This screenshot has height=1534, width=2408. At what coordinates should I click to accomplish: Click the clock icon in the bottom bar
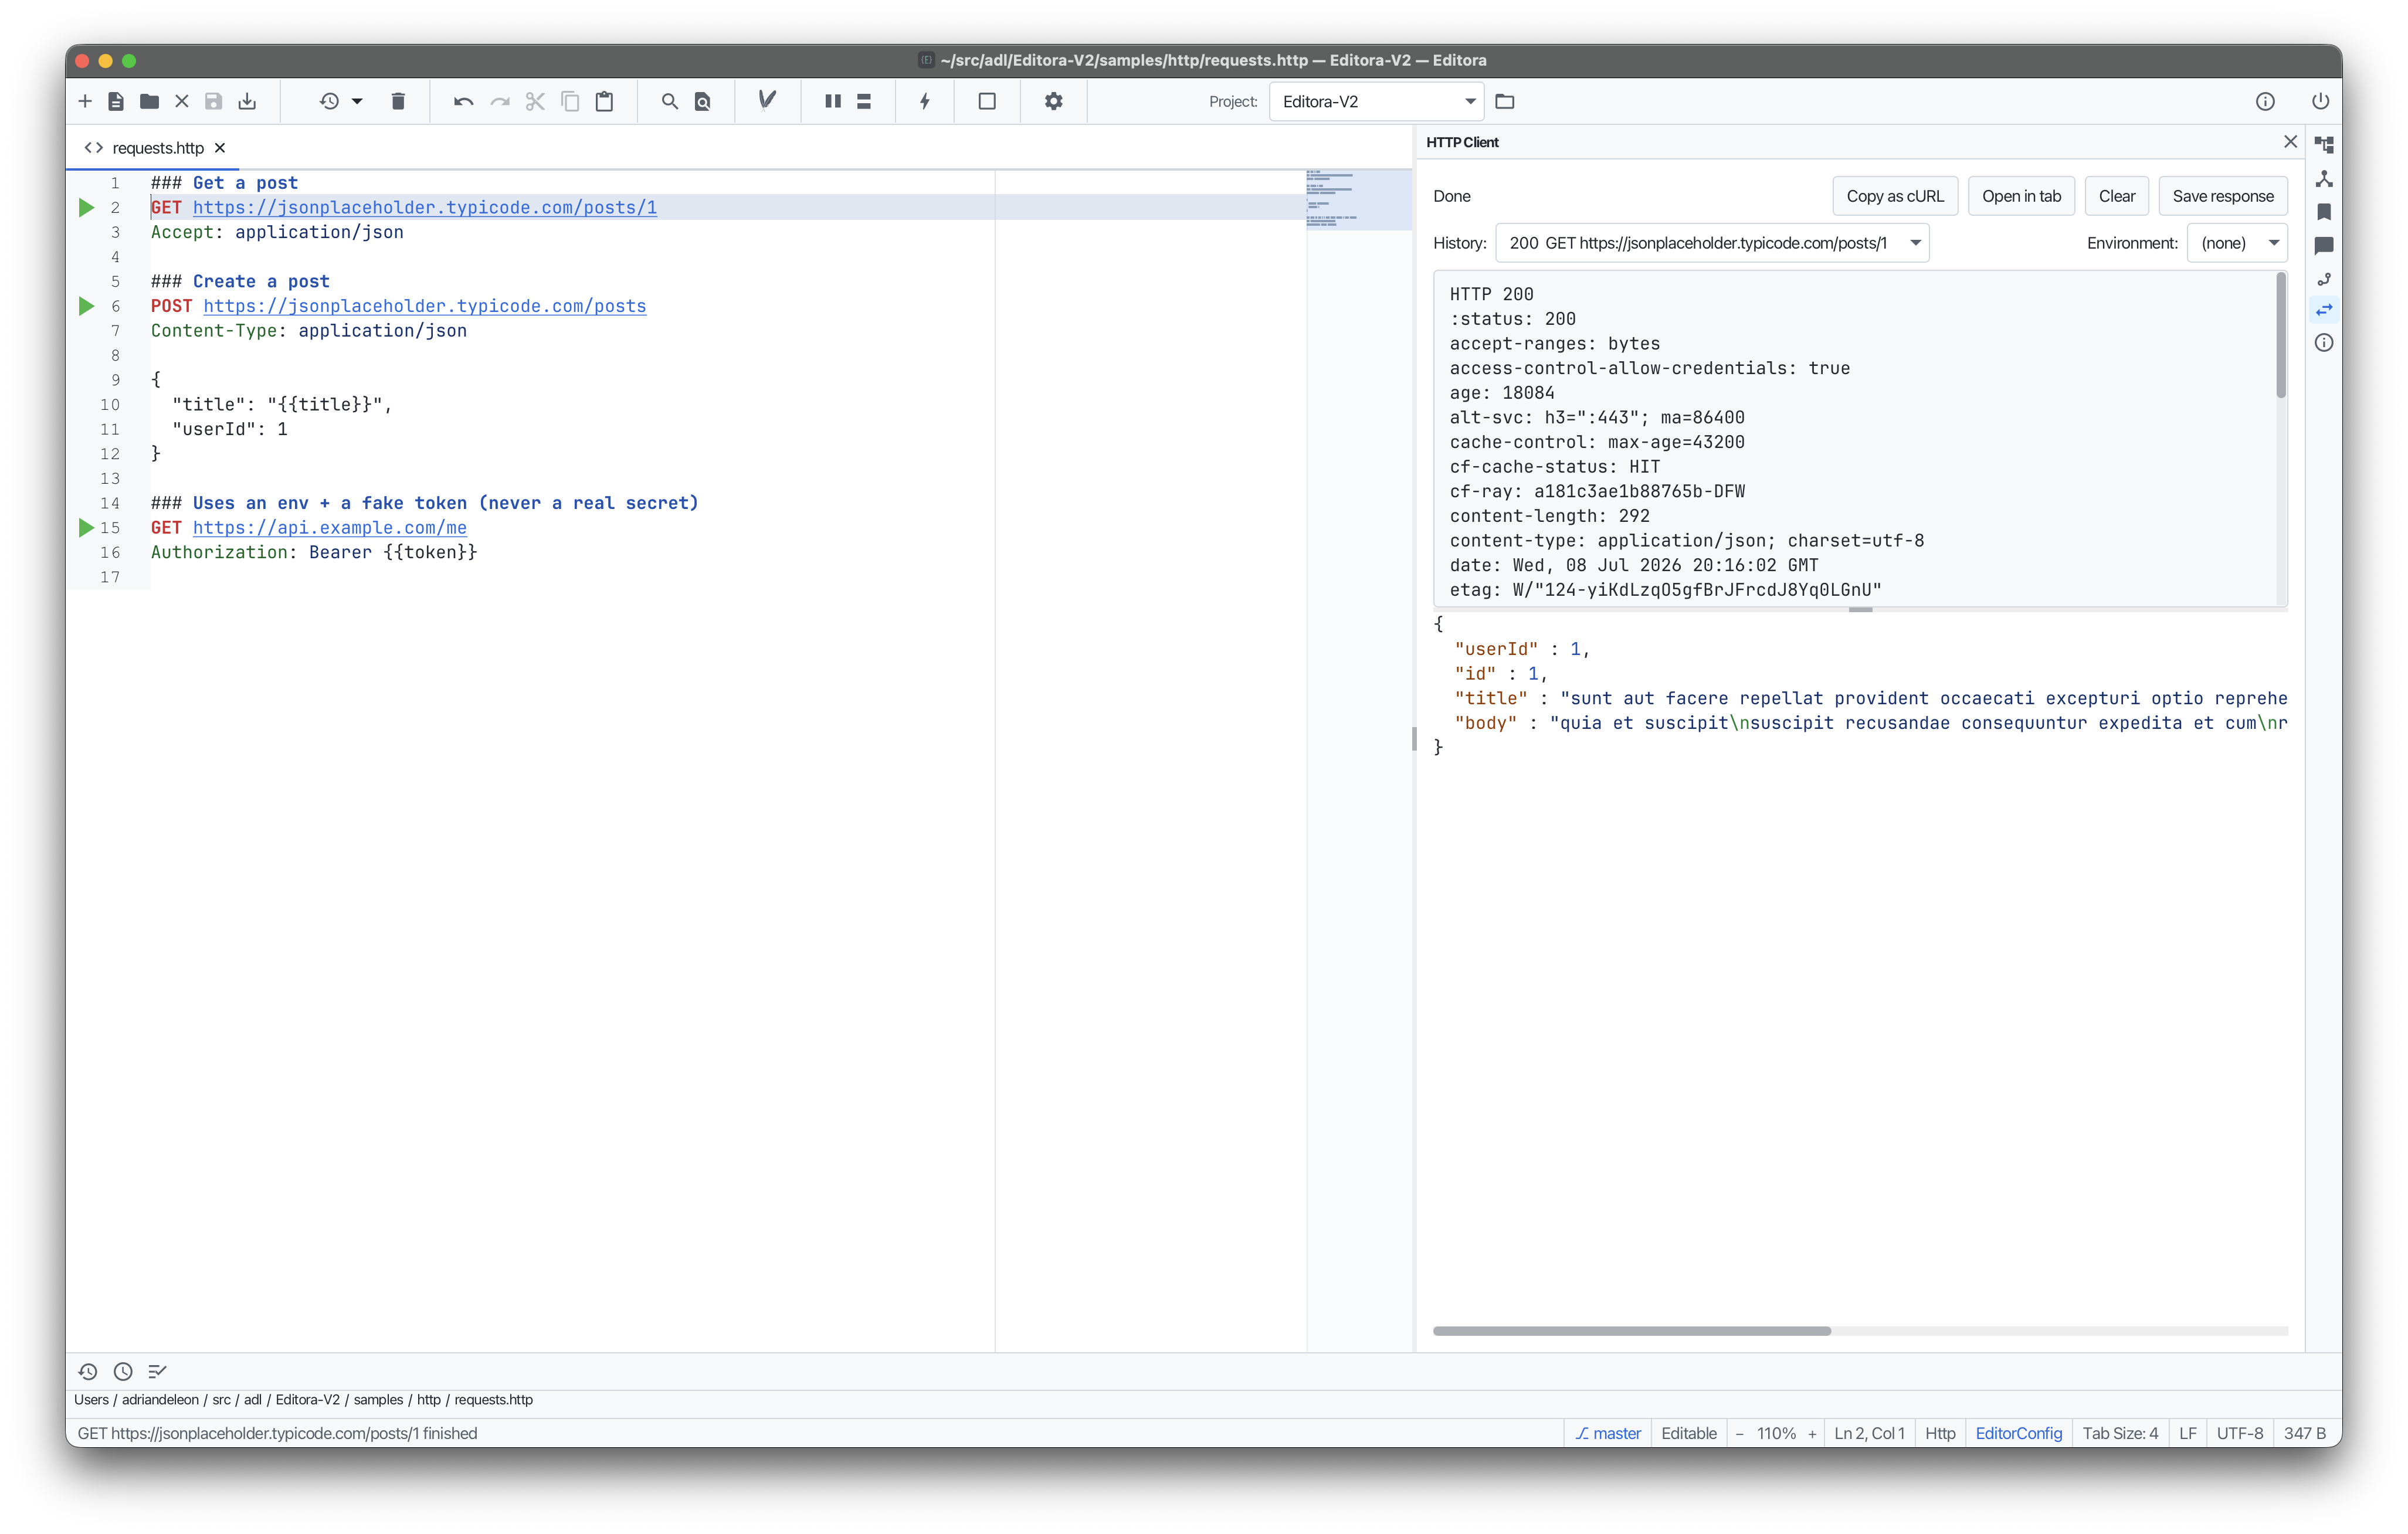coord(123,1372)
